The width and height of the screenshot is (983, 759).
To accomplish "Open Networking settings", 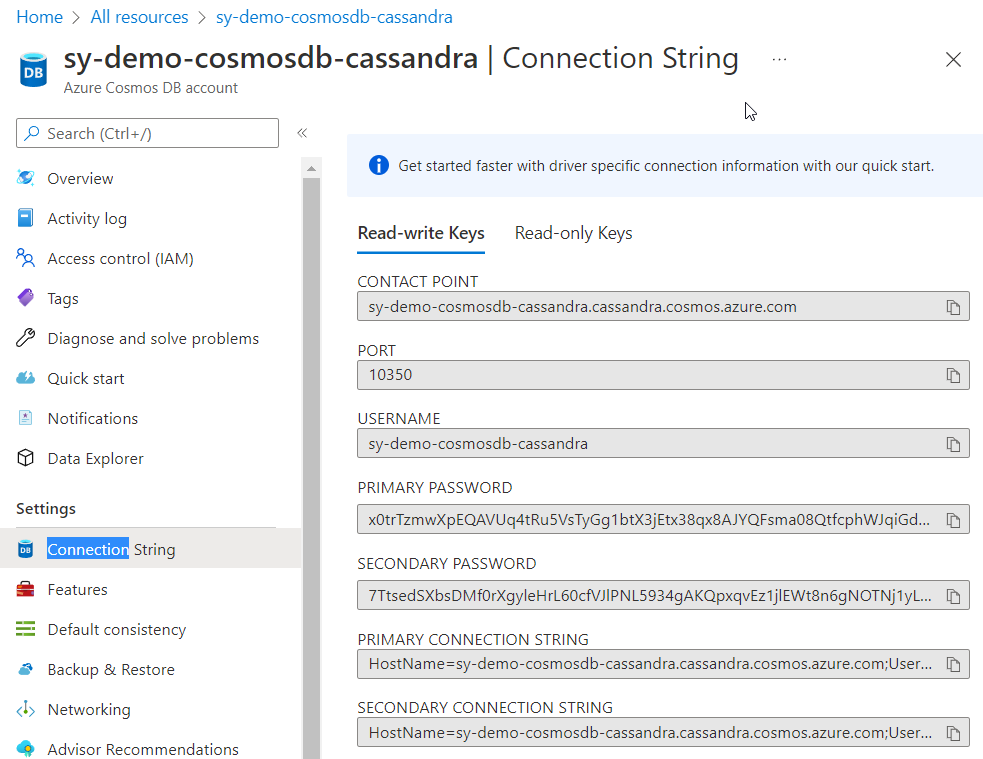I will tap(89, 709).
